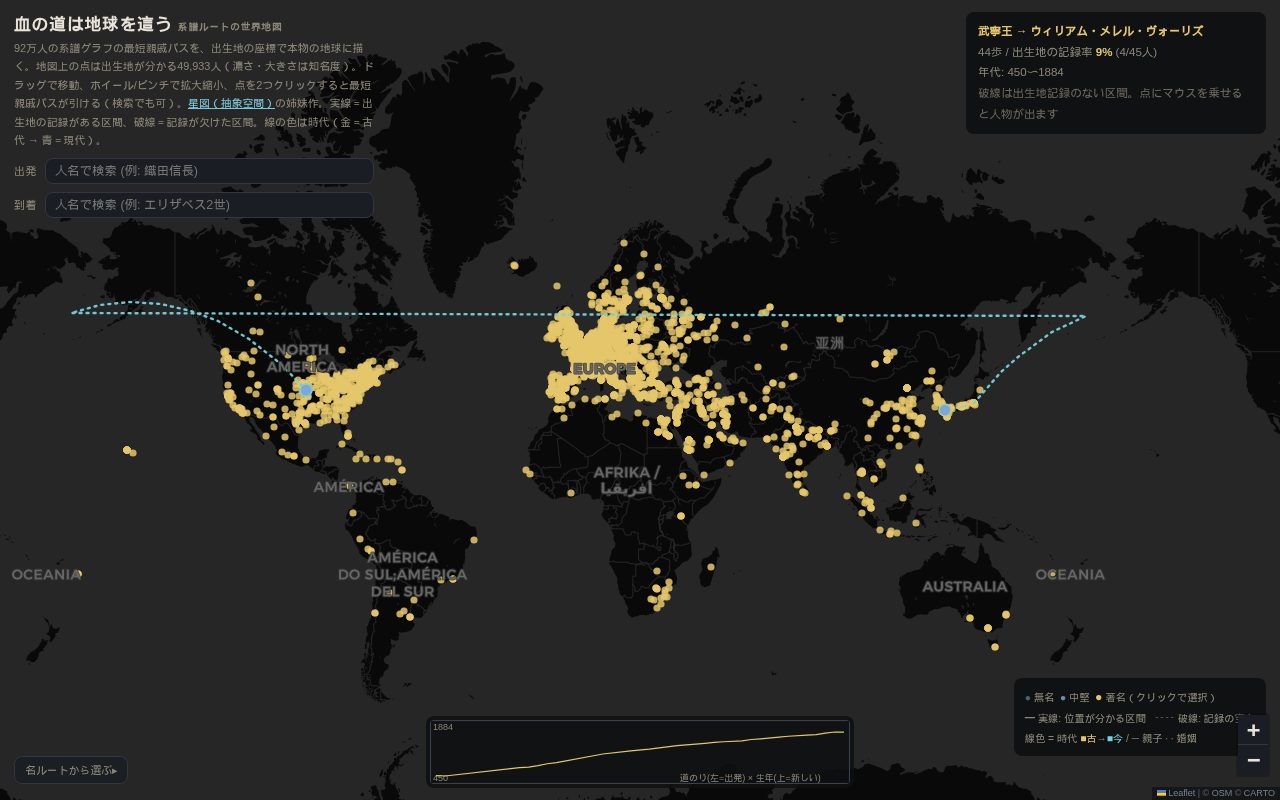Zoom in with the plus button
Screen dimensions: 1280x800
[x=1253, y=730]
